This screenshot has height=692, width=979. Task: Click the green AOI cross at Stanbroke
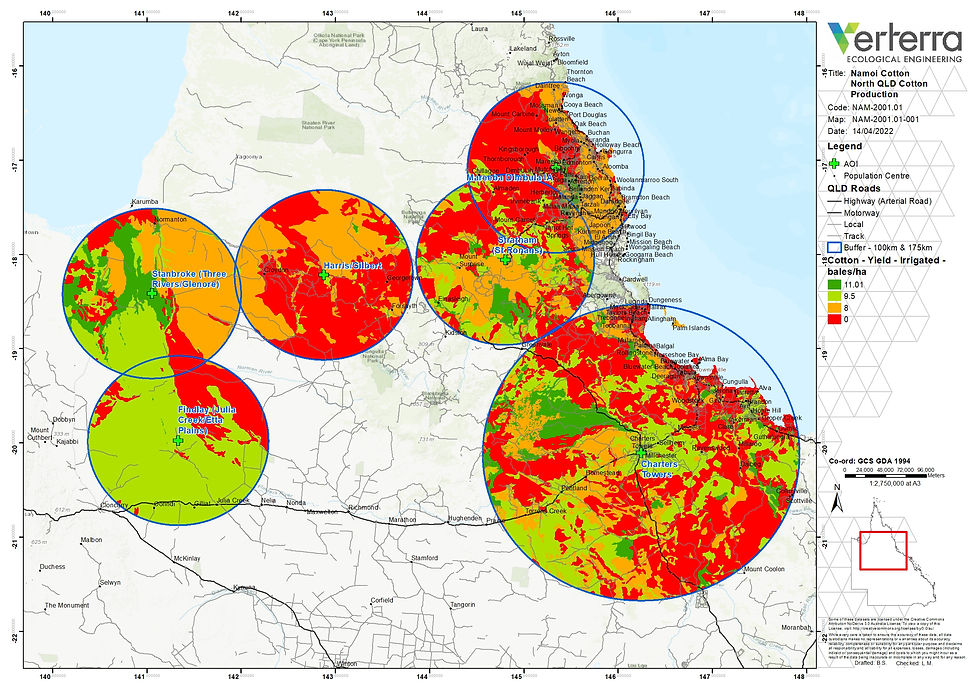[152, 293]
